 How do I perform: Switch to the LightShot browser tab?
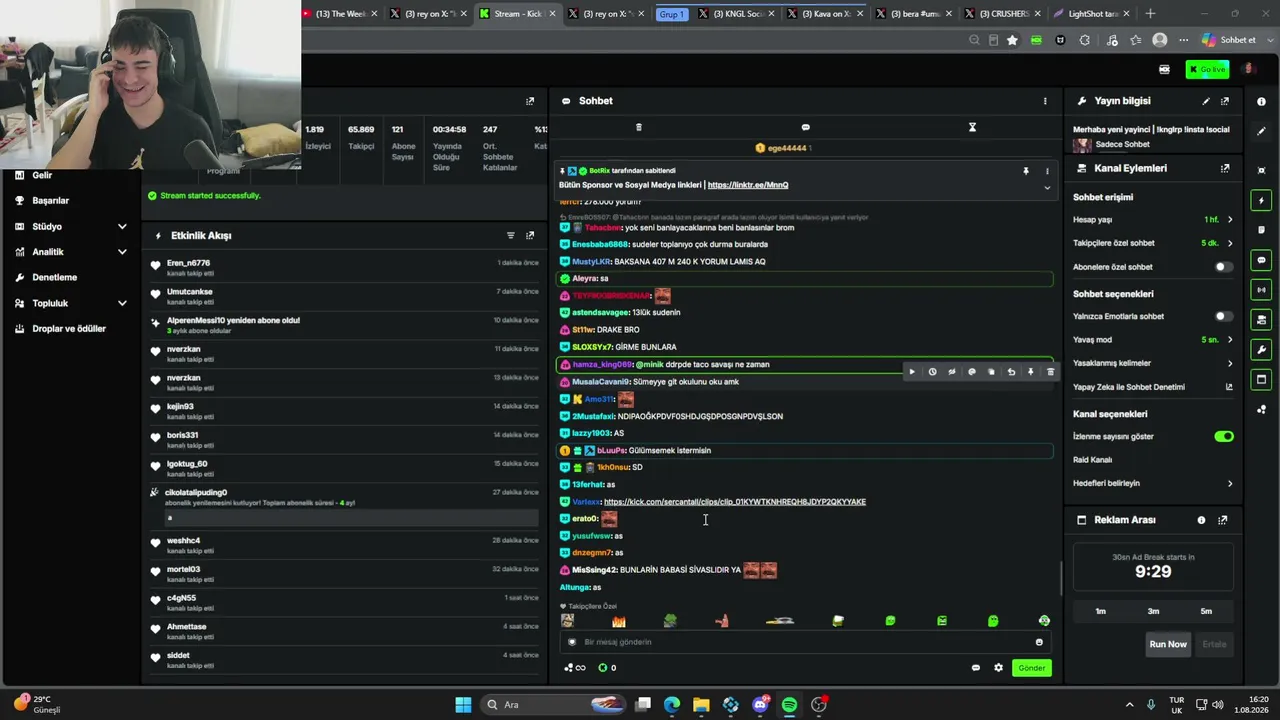[1092, 14]
